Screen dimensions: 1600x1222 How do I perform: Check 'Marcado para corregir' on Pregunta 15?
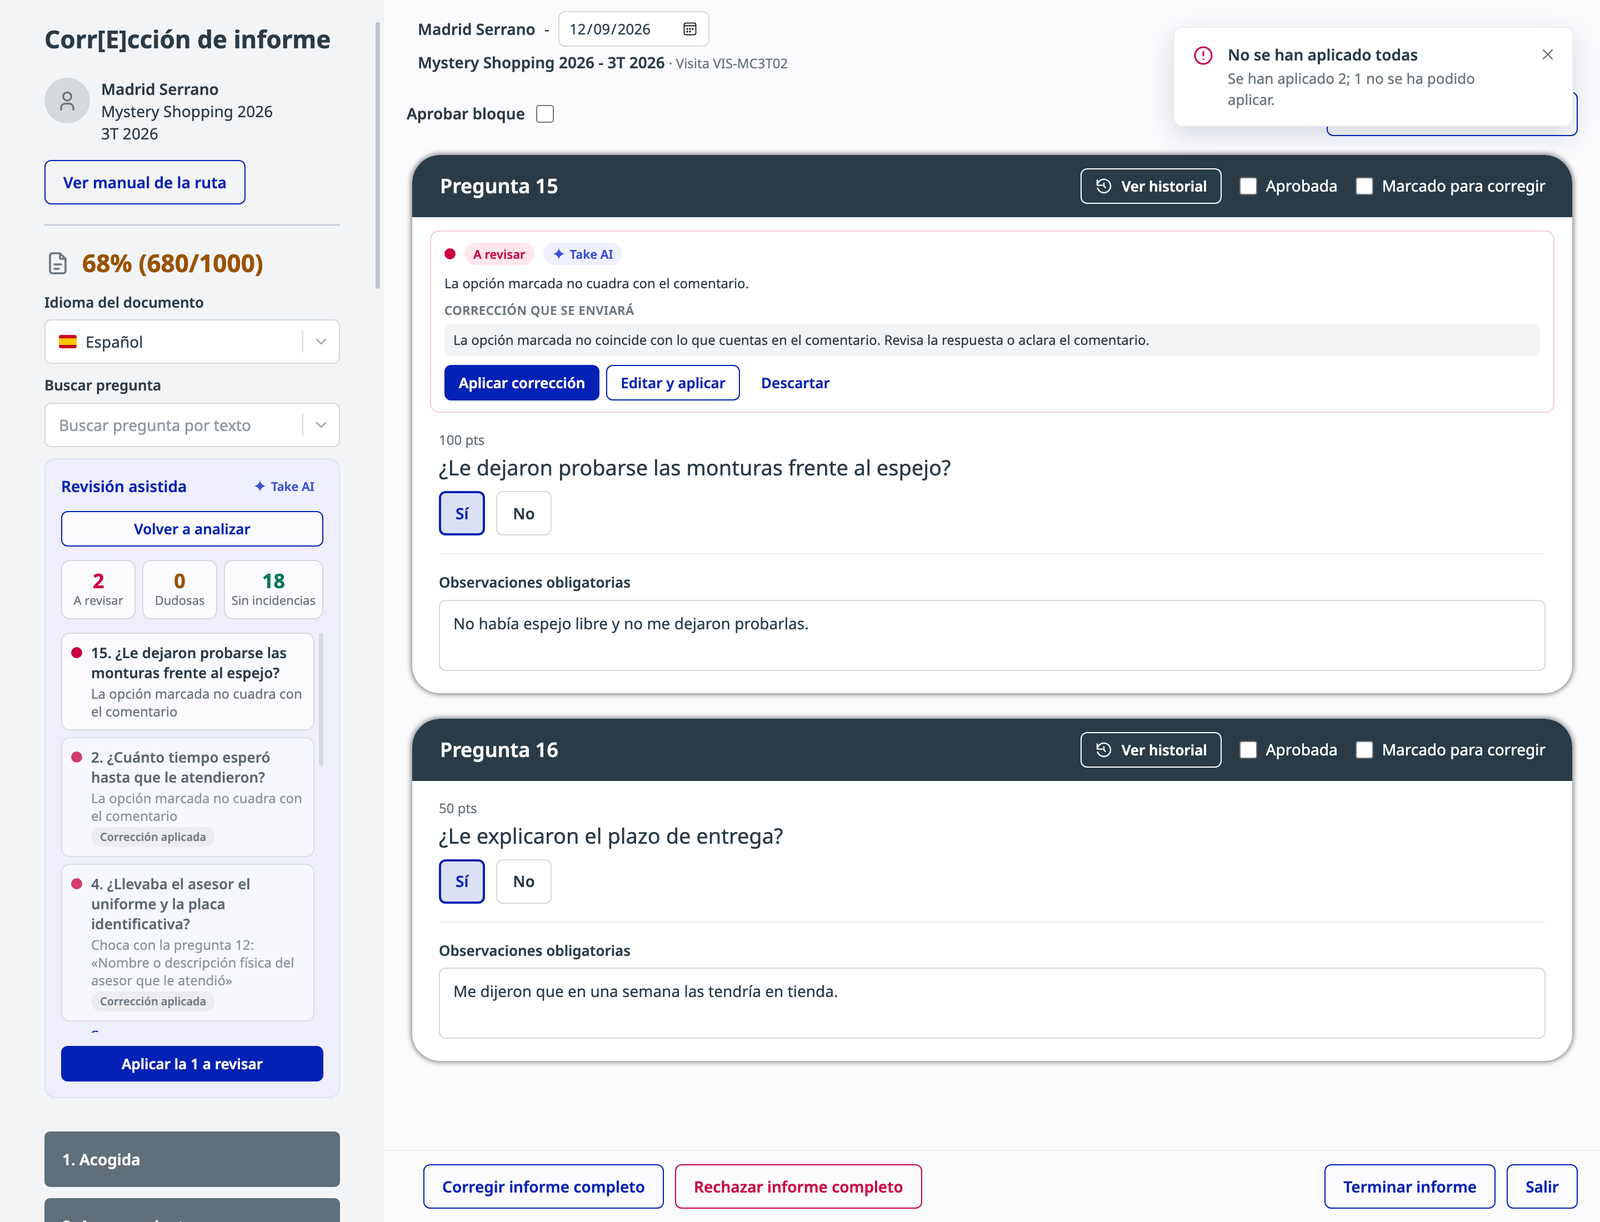click(1364, 186)
